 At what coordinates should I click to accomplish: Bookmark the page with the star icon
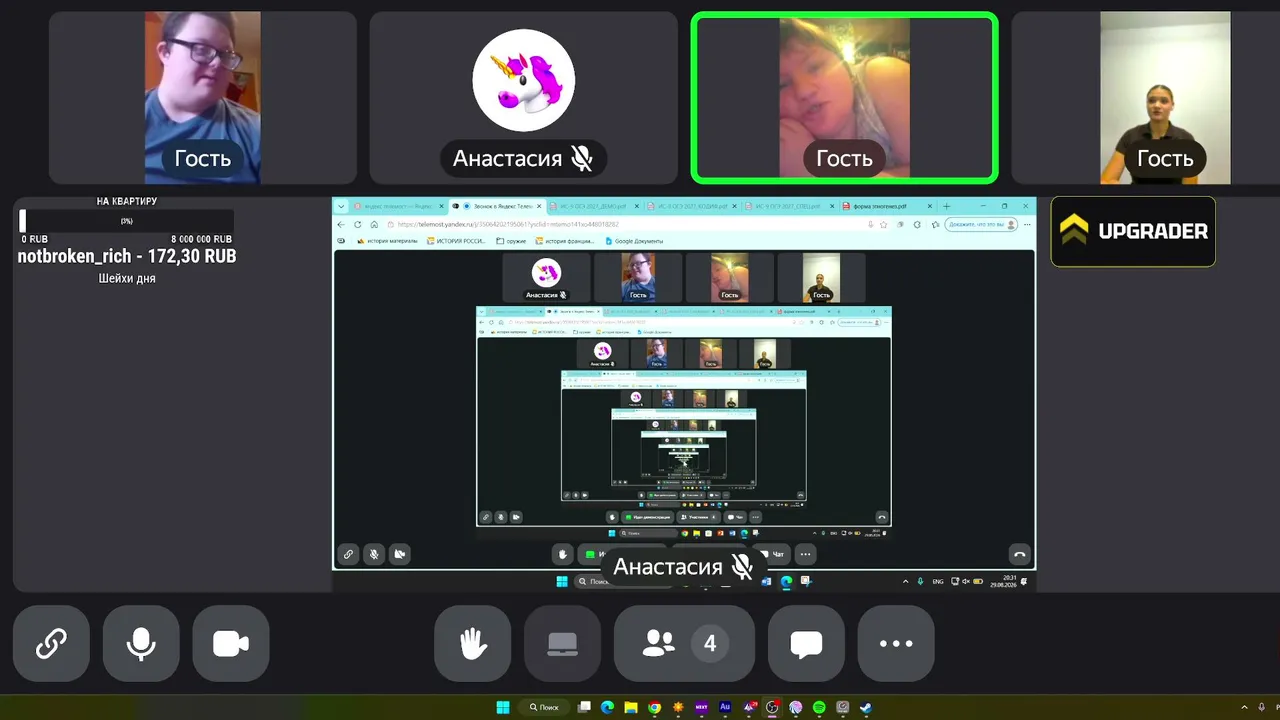point(883,224)
